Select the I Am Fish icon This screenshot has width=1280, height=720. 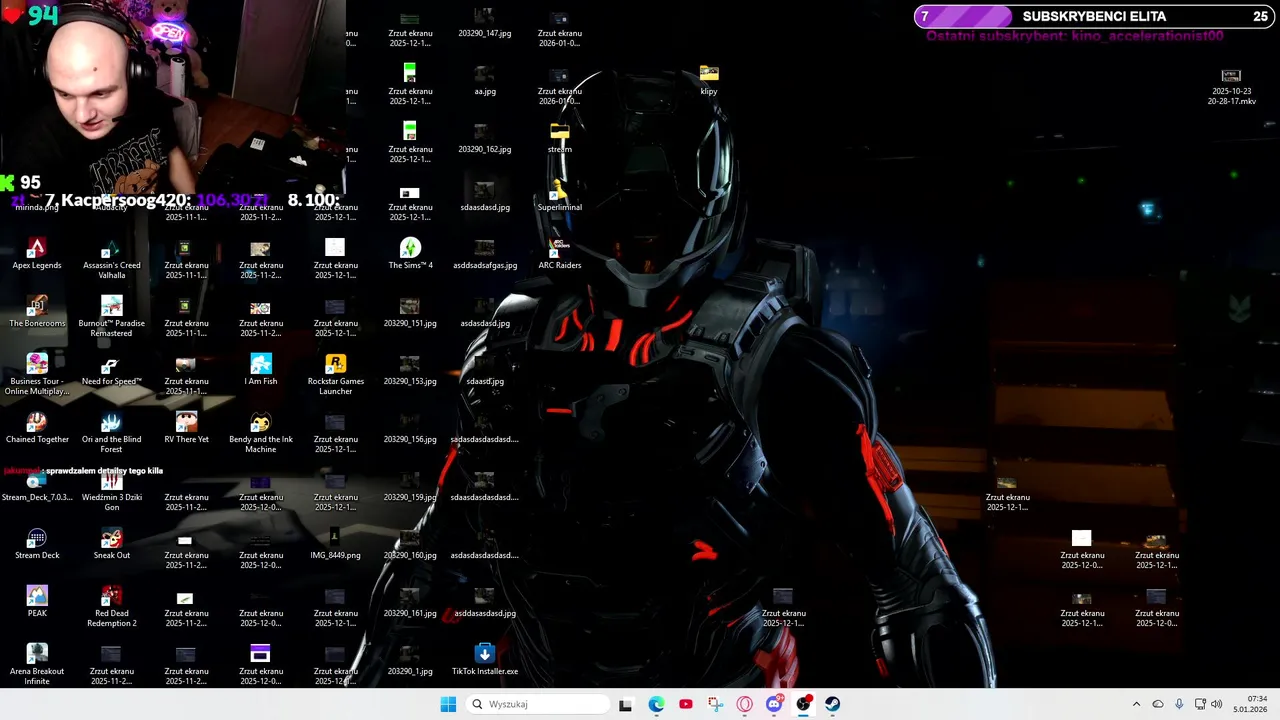pyautogui.click(x=261, y=370)
